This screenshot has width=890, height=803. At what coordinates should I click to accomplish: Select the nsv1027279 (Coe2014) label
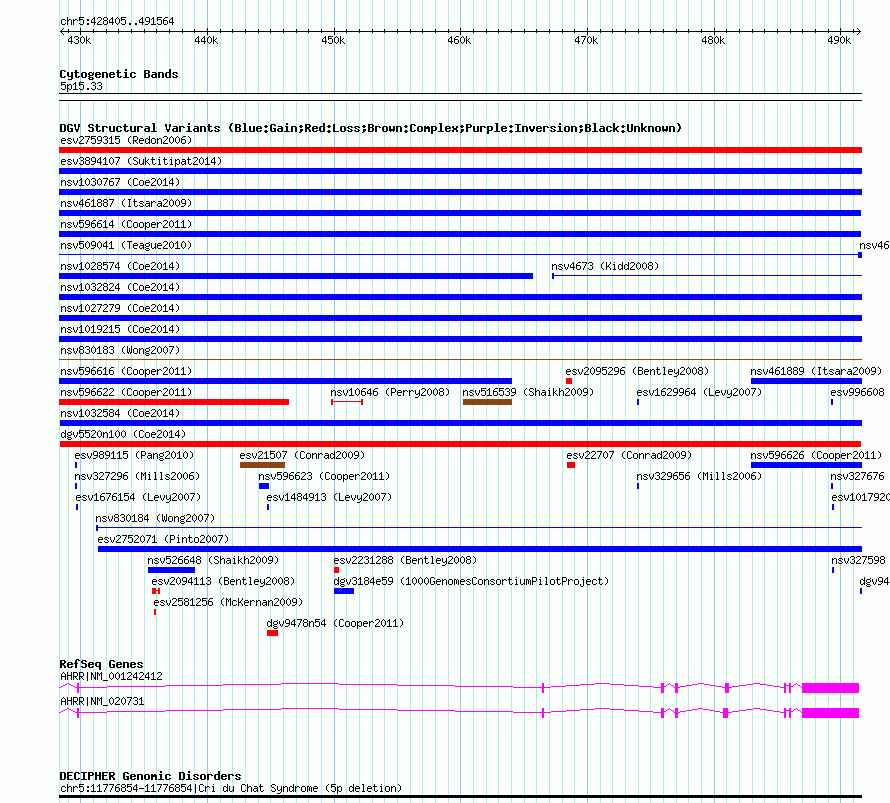point(120,308)
